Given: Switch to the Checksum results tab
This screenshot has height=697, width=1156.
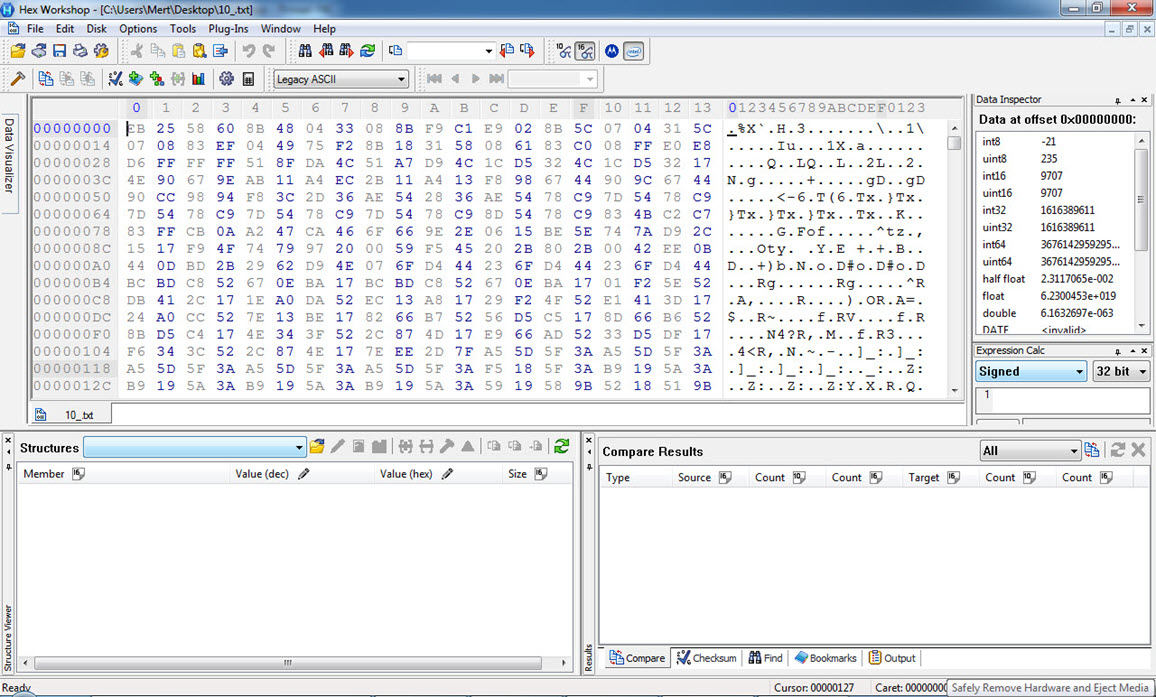Looking at the screenshot, I should (706, 658).
